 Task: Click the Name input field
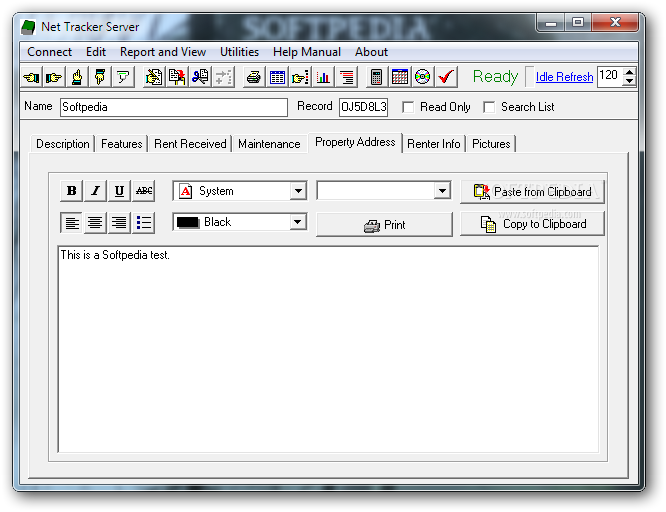(x=174, y=107)
